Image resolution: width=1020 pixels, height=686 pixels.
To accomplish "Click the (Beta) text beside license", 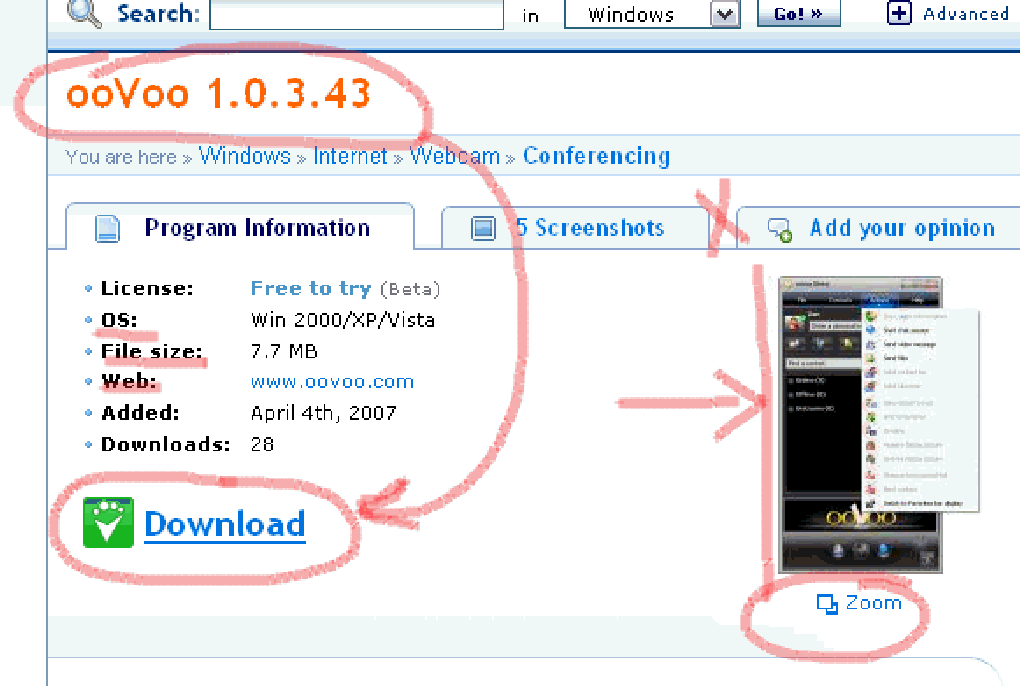I will pyautogui.click(x=410, y=289).
